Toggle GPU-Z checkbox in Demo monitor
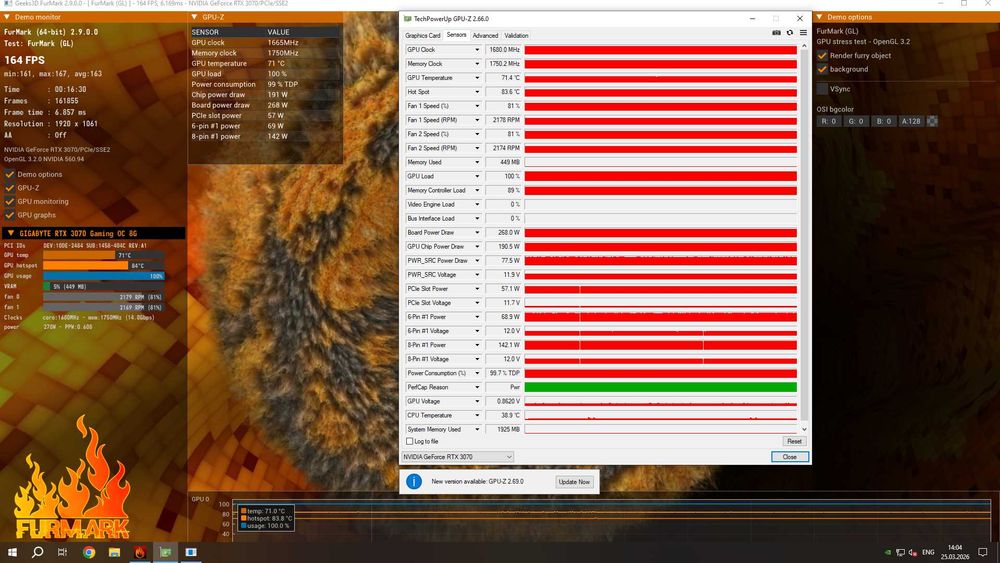1000x563 pixels. pyautogui.click(x=10, y=188)
